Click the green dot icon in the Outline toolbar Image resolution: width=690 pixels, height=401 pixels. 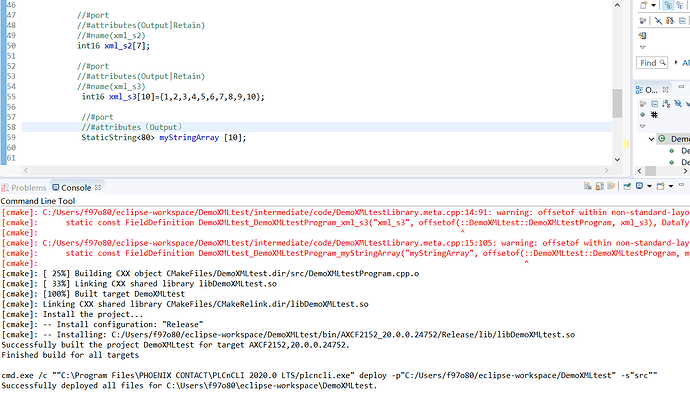[x=642, y=115]
